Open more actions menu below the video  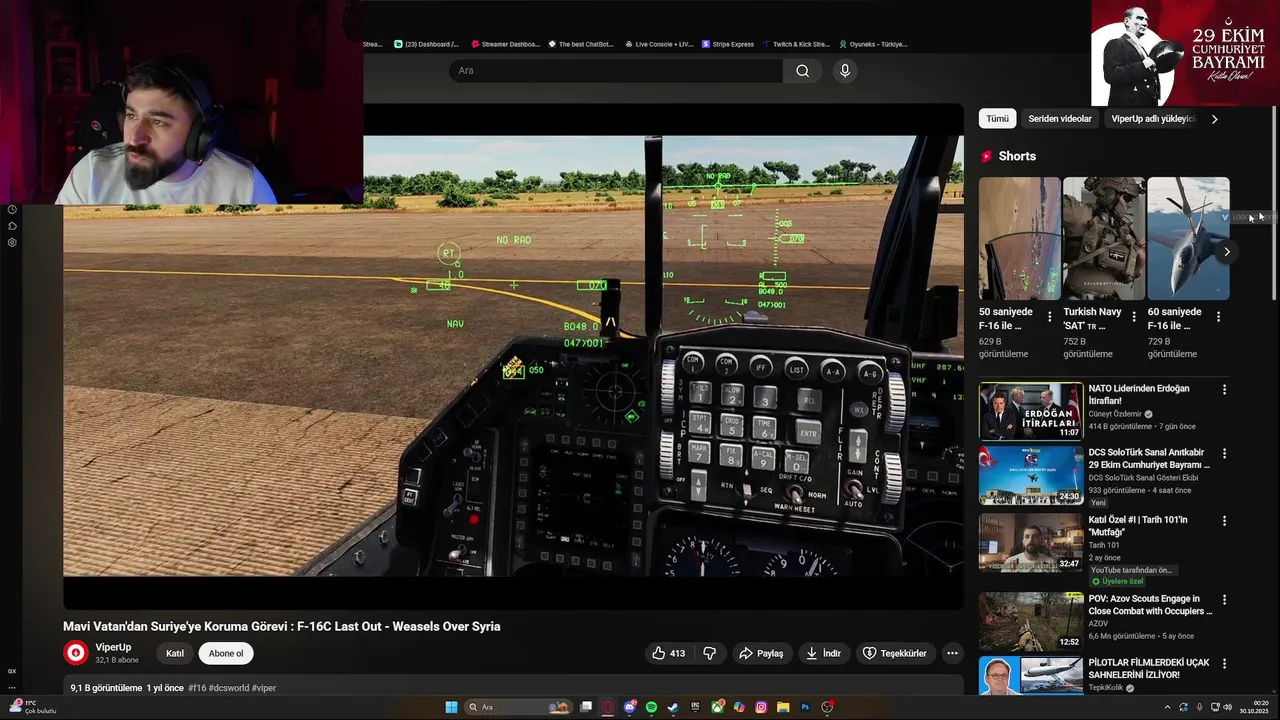952,653
